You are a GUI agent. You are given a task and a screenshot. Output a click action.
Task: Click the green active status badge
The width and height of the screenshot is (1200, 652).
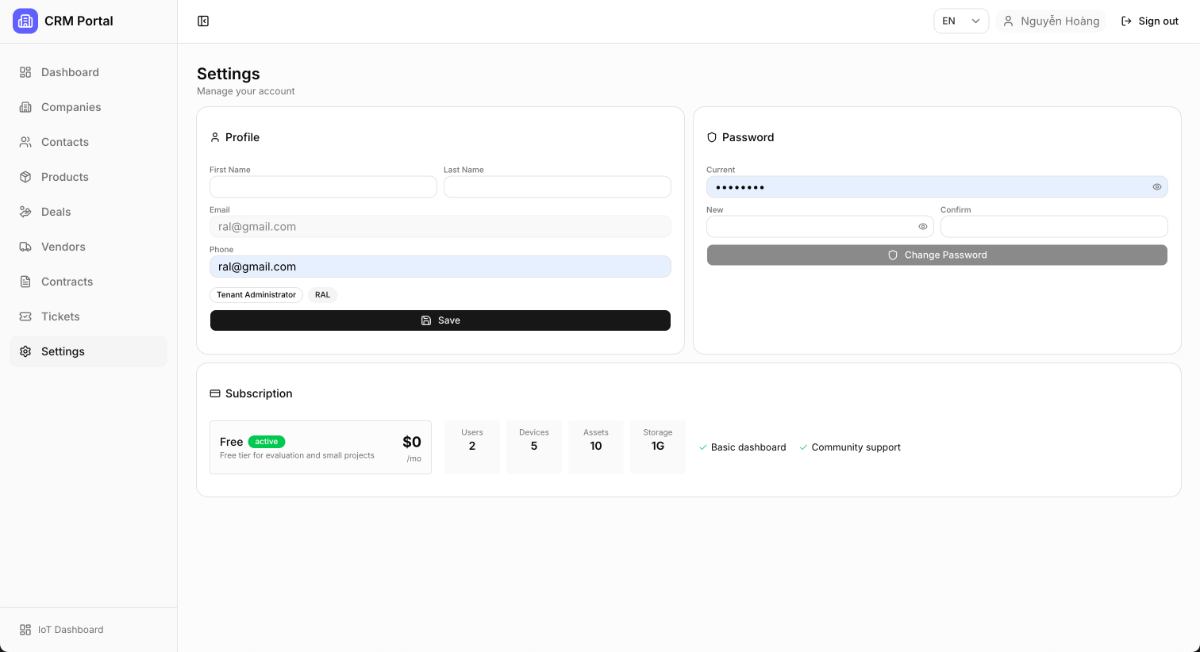(x=267, y=442)
